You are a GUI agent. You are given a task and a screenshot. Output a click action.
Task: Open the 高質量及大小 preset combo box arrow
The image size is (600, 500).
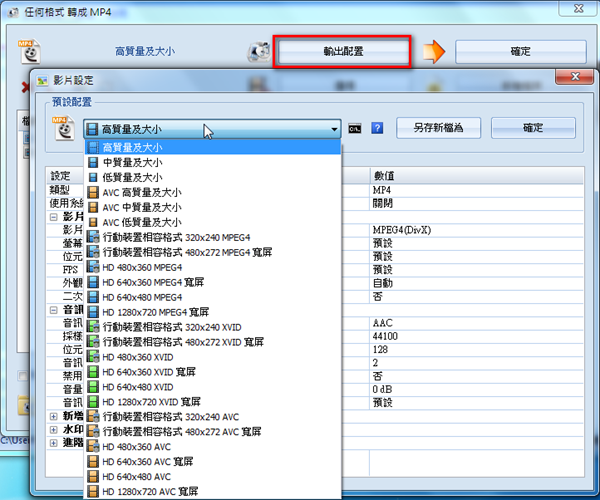click(334, 129)
